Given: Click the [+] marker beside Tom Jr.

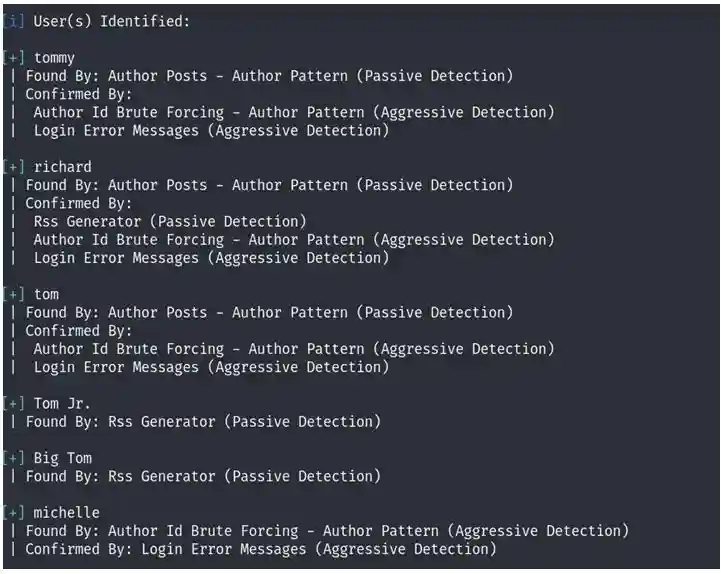Looking at the screenshot, I should (13, 404).
